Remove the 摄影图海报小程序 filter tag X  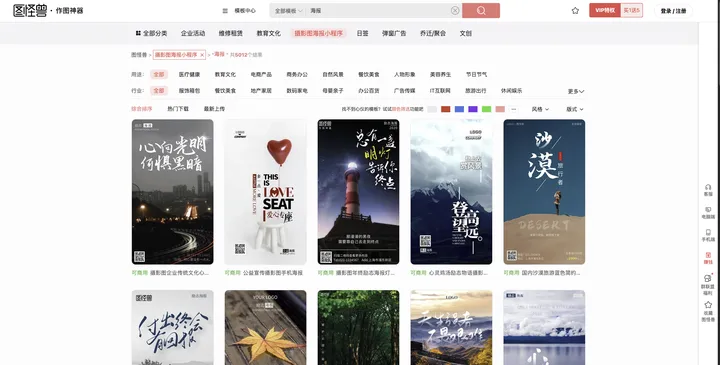tap(202, 55)
